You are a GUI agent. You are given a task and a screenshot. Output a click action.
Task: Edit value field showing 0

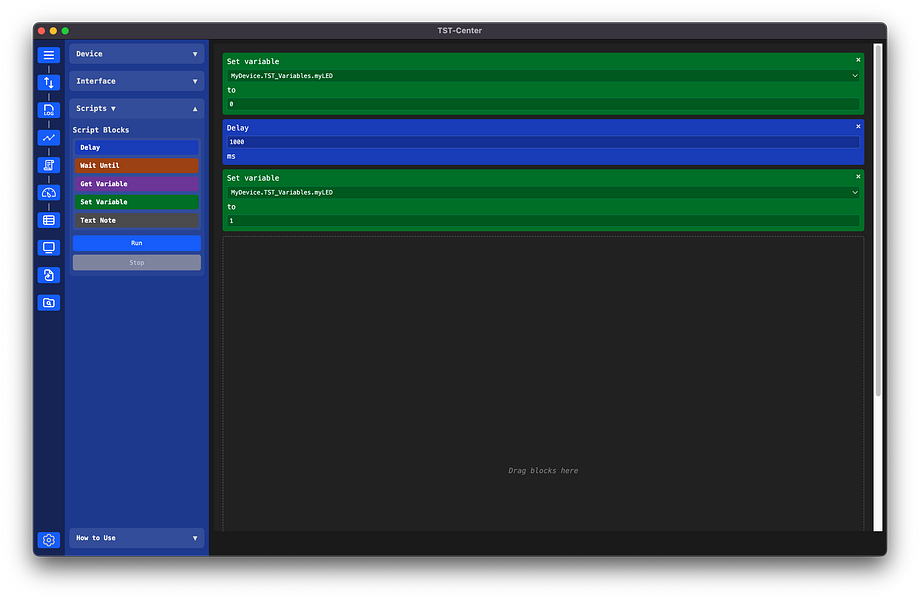[543, 104]
